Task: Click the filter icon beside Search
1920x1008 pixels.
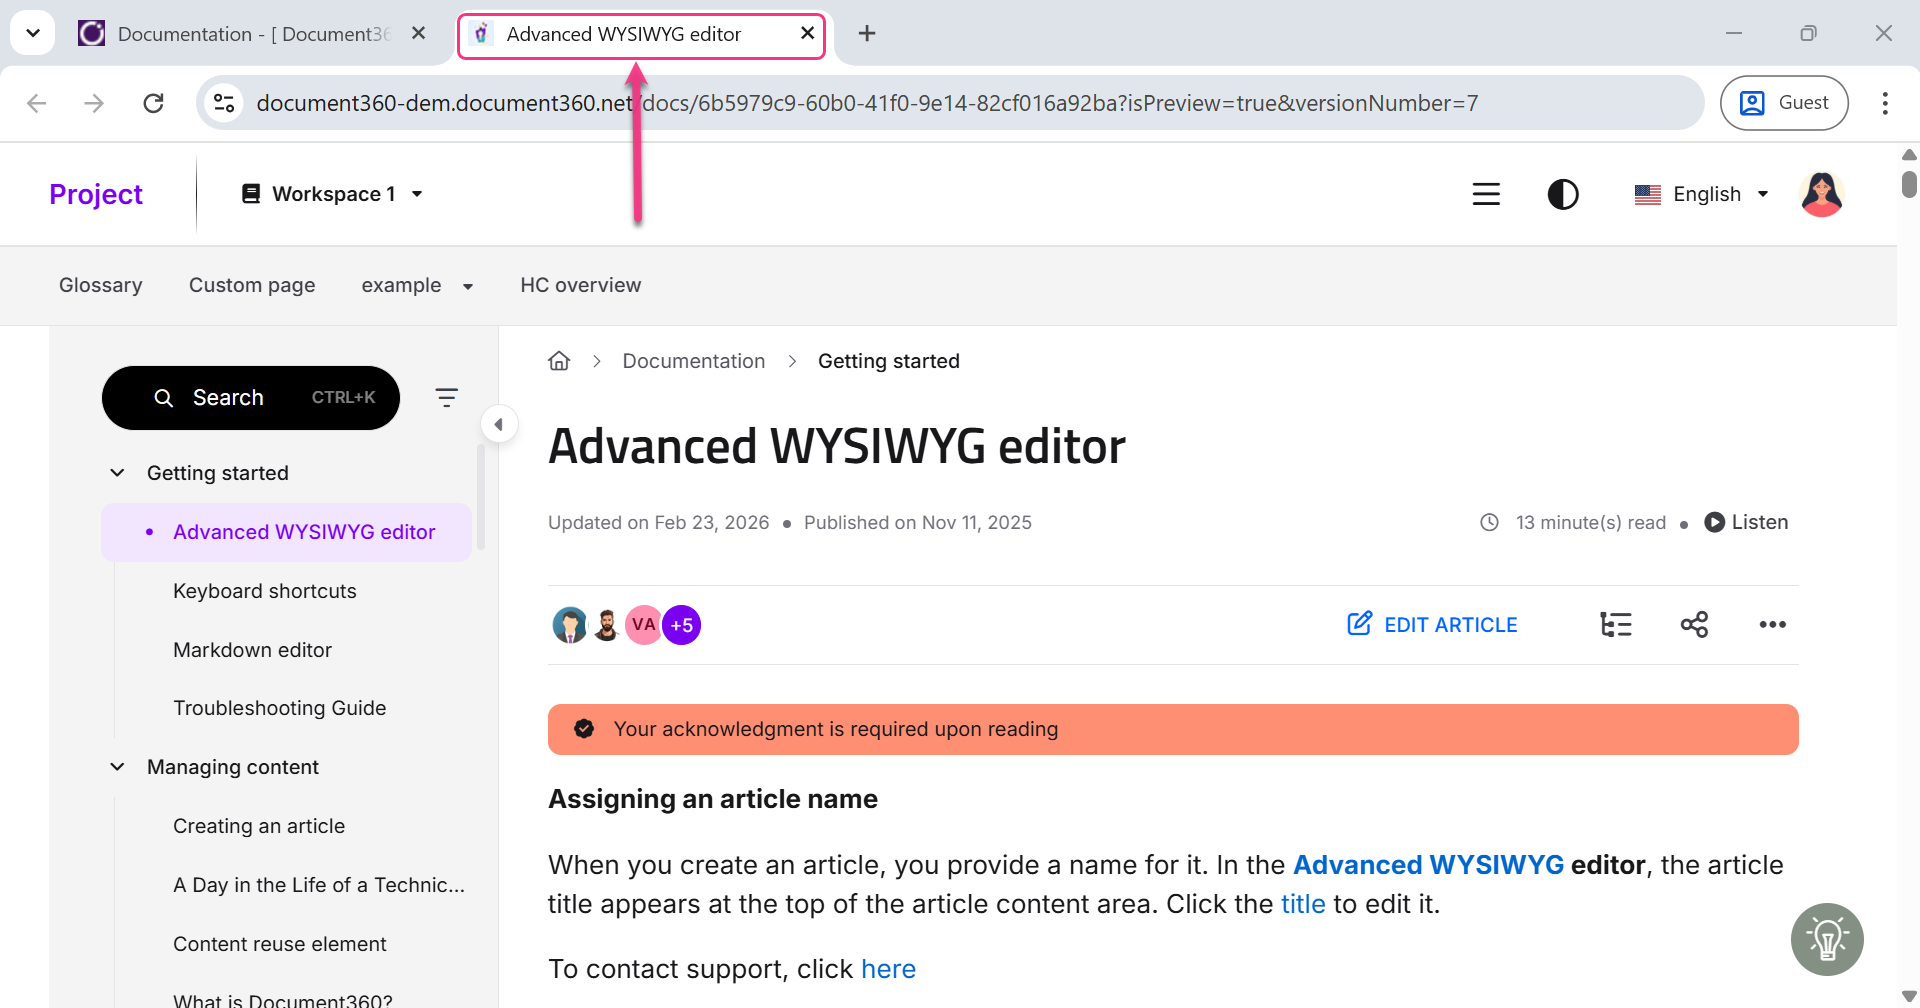Action: [446, 397]
